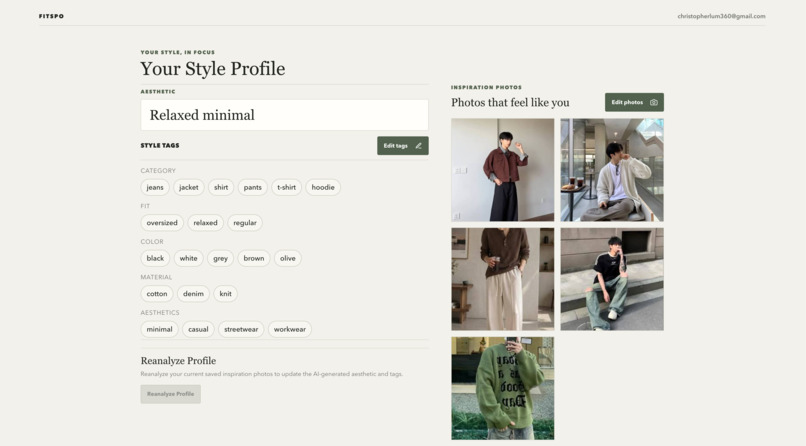Toggle the relaxed fit tag

point(205,223)
